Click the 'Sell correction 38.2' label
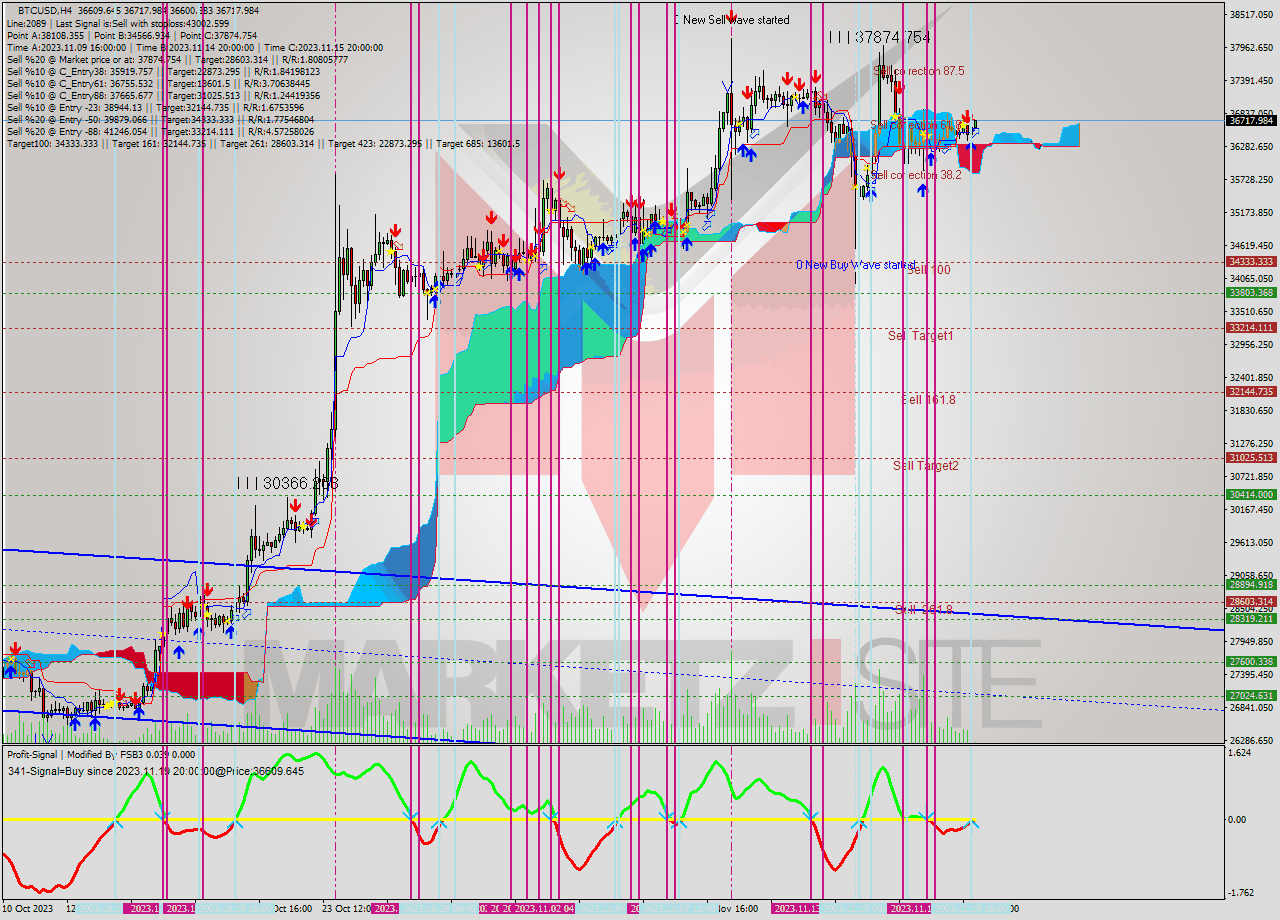This screenshot has width=1280, height=920. [x=917, y=175]
